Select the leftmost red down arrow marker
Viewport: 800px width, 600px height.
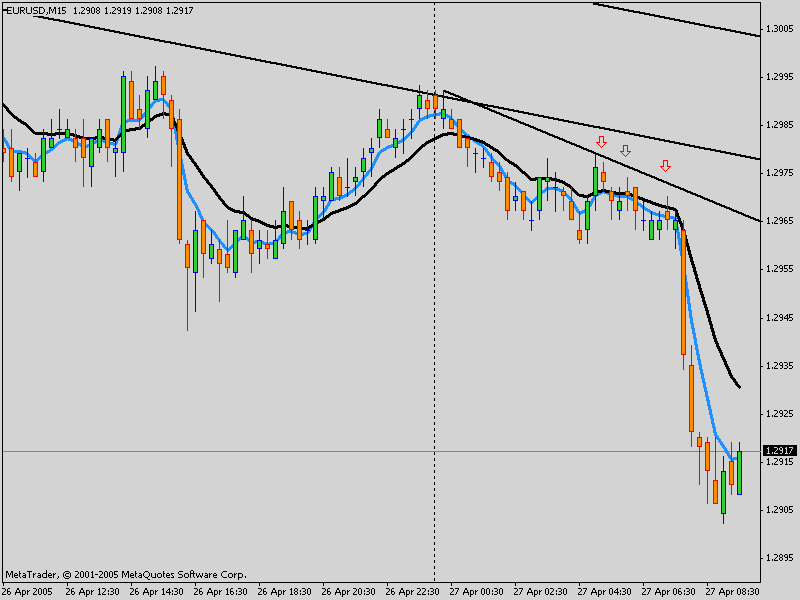[x=602, y=141]
